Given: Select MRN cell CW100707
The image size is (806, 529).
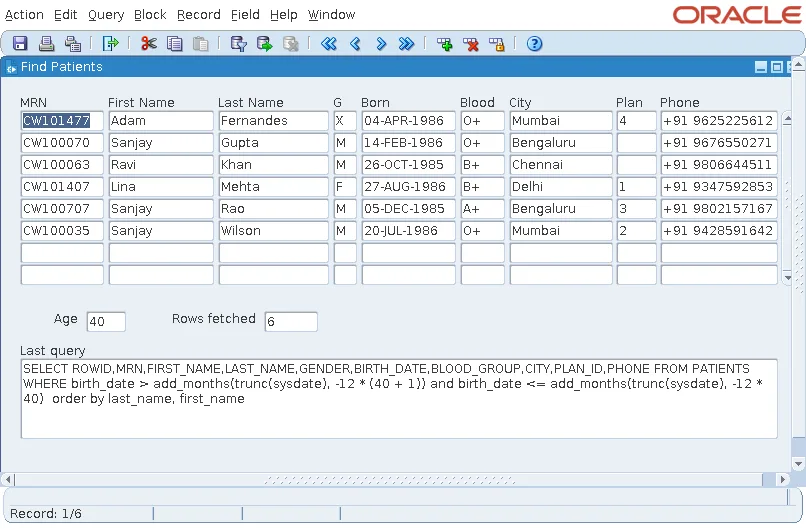Looking at the screenshot, I should click(x=62, y=209).
